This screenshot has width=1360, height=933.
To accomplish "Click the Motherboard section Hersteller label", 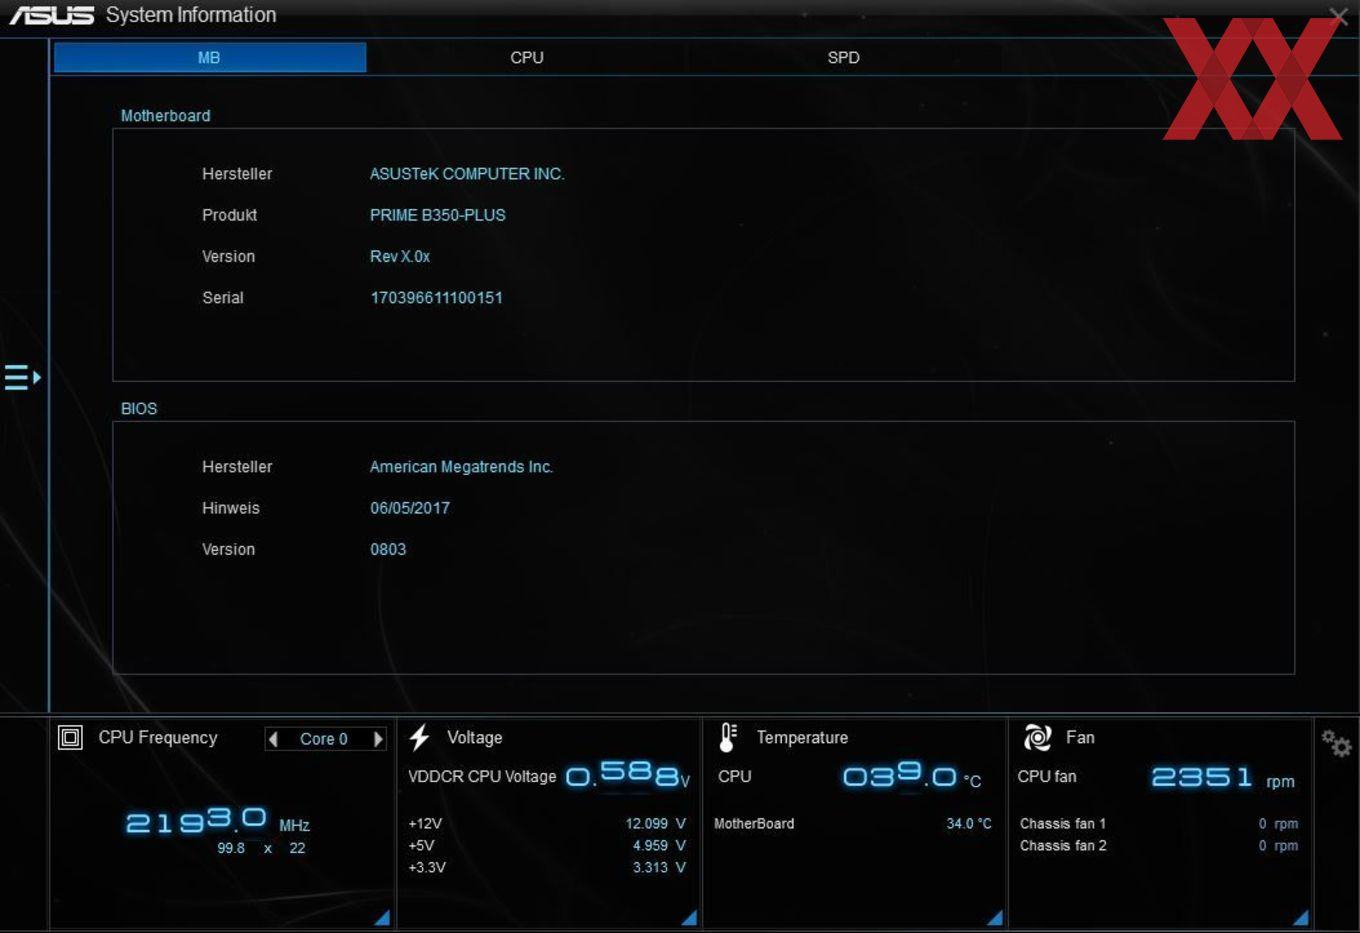I will click(237, 174).
